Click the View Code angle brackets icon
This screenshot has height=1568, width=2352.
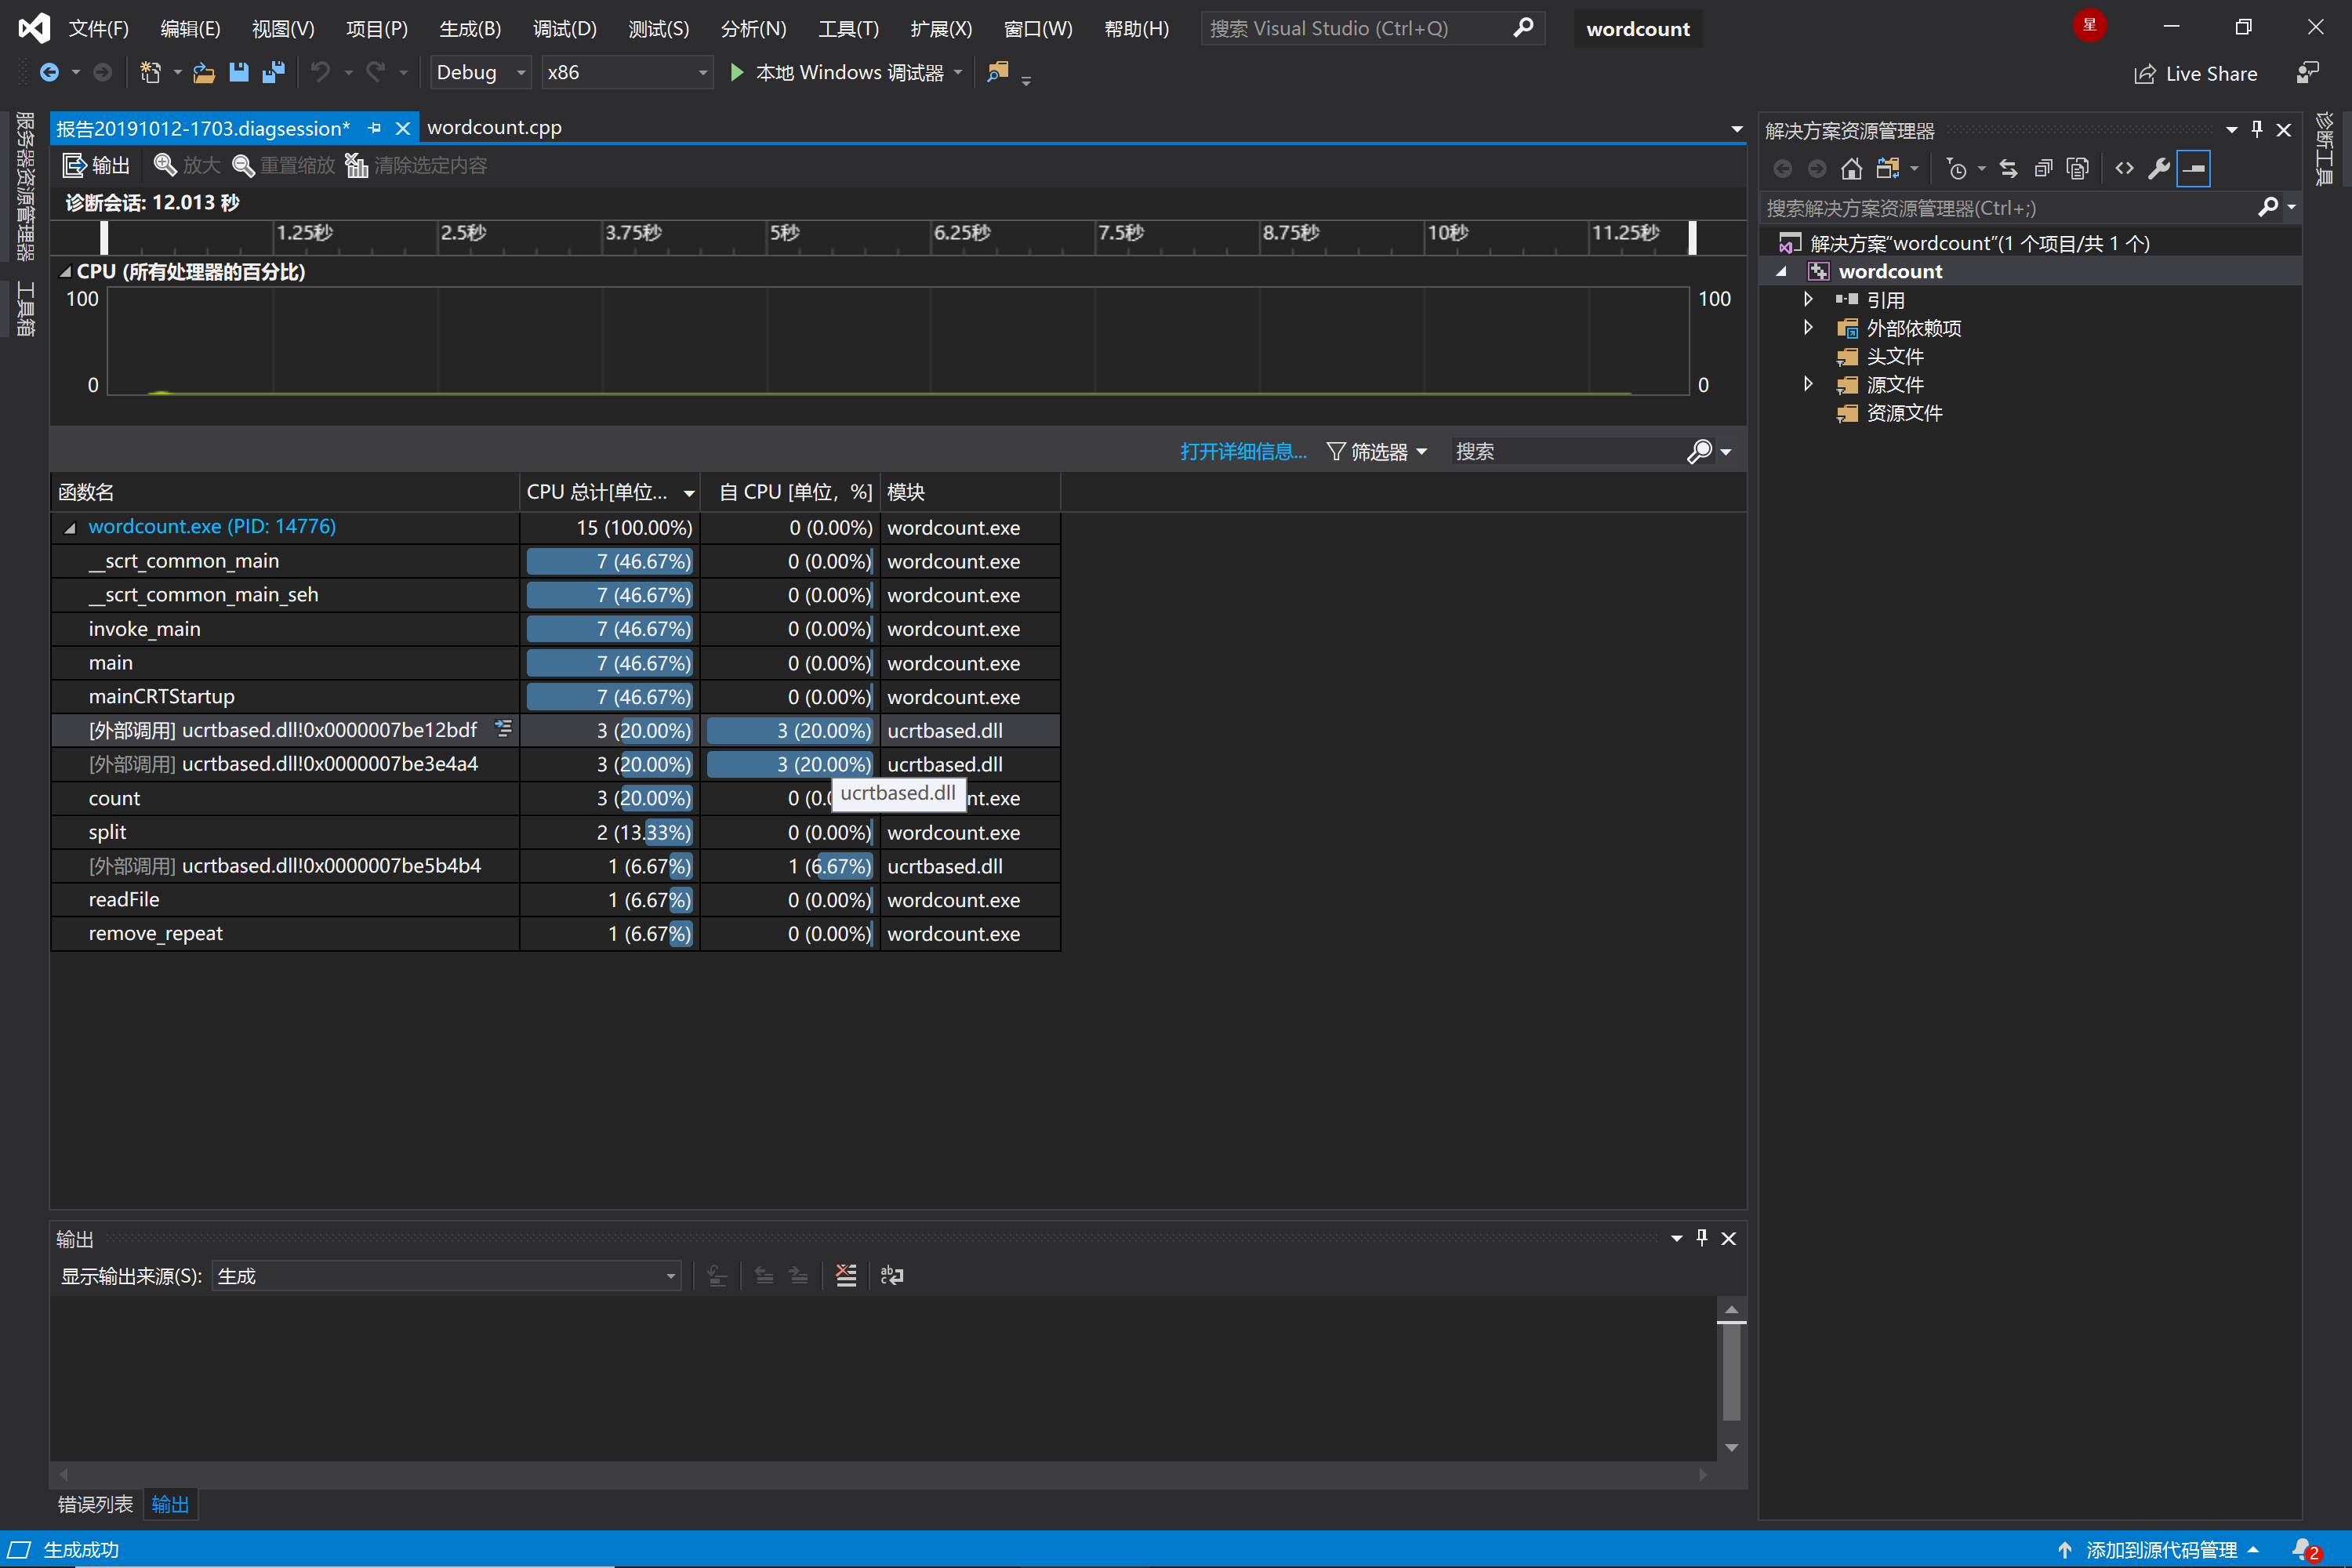pos(2124,168)
